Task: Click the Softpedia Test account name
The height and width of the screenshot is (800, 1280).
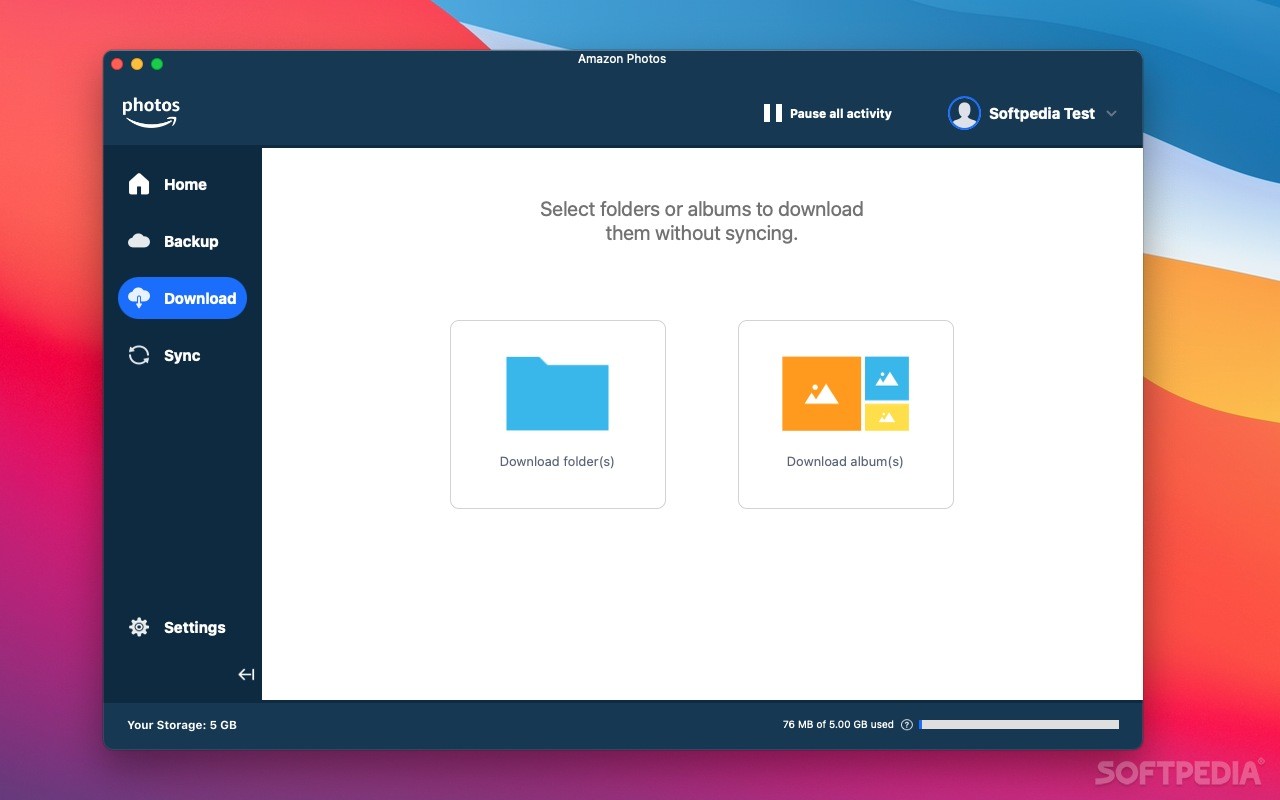Action: [1042, 113]
